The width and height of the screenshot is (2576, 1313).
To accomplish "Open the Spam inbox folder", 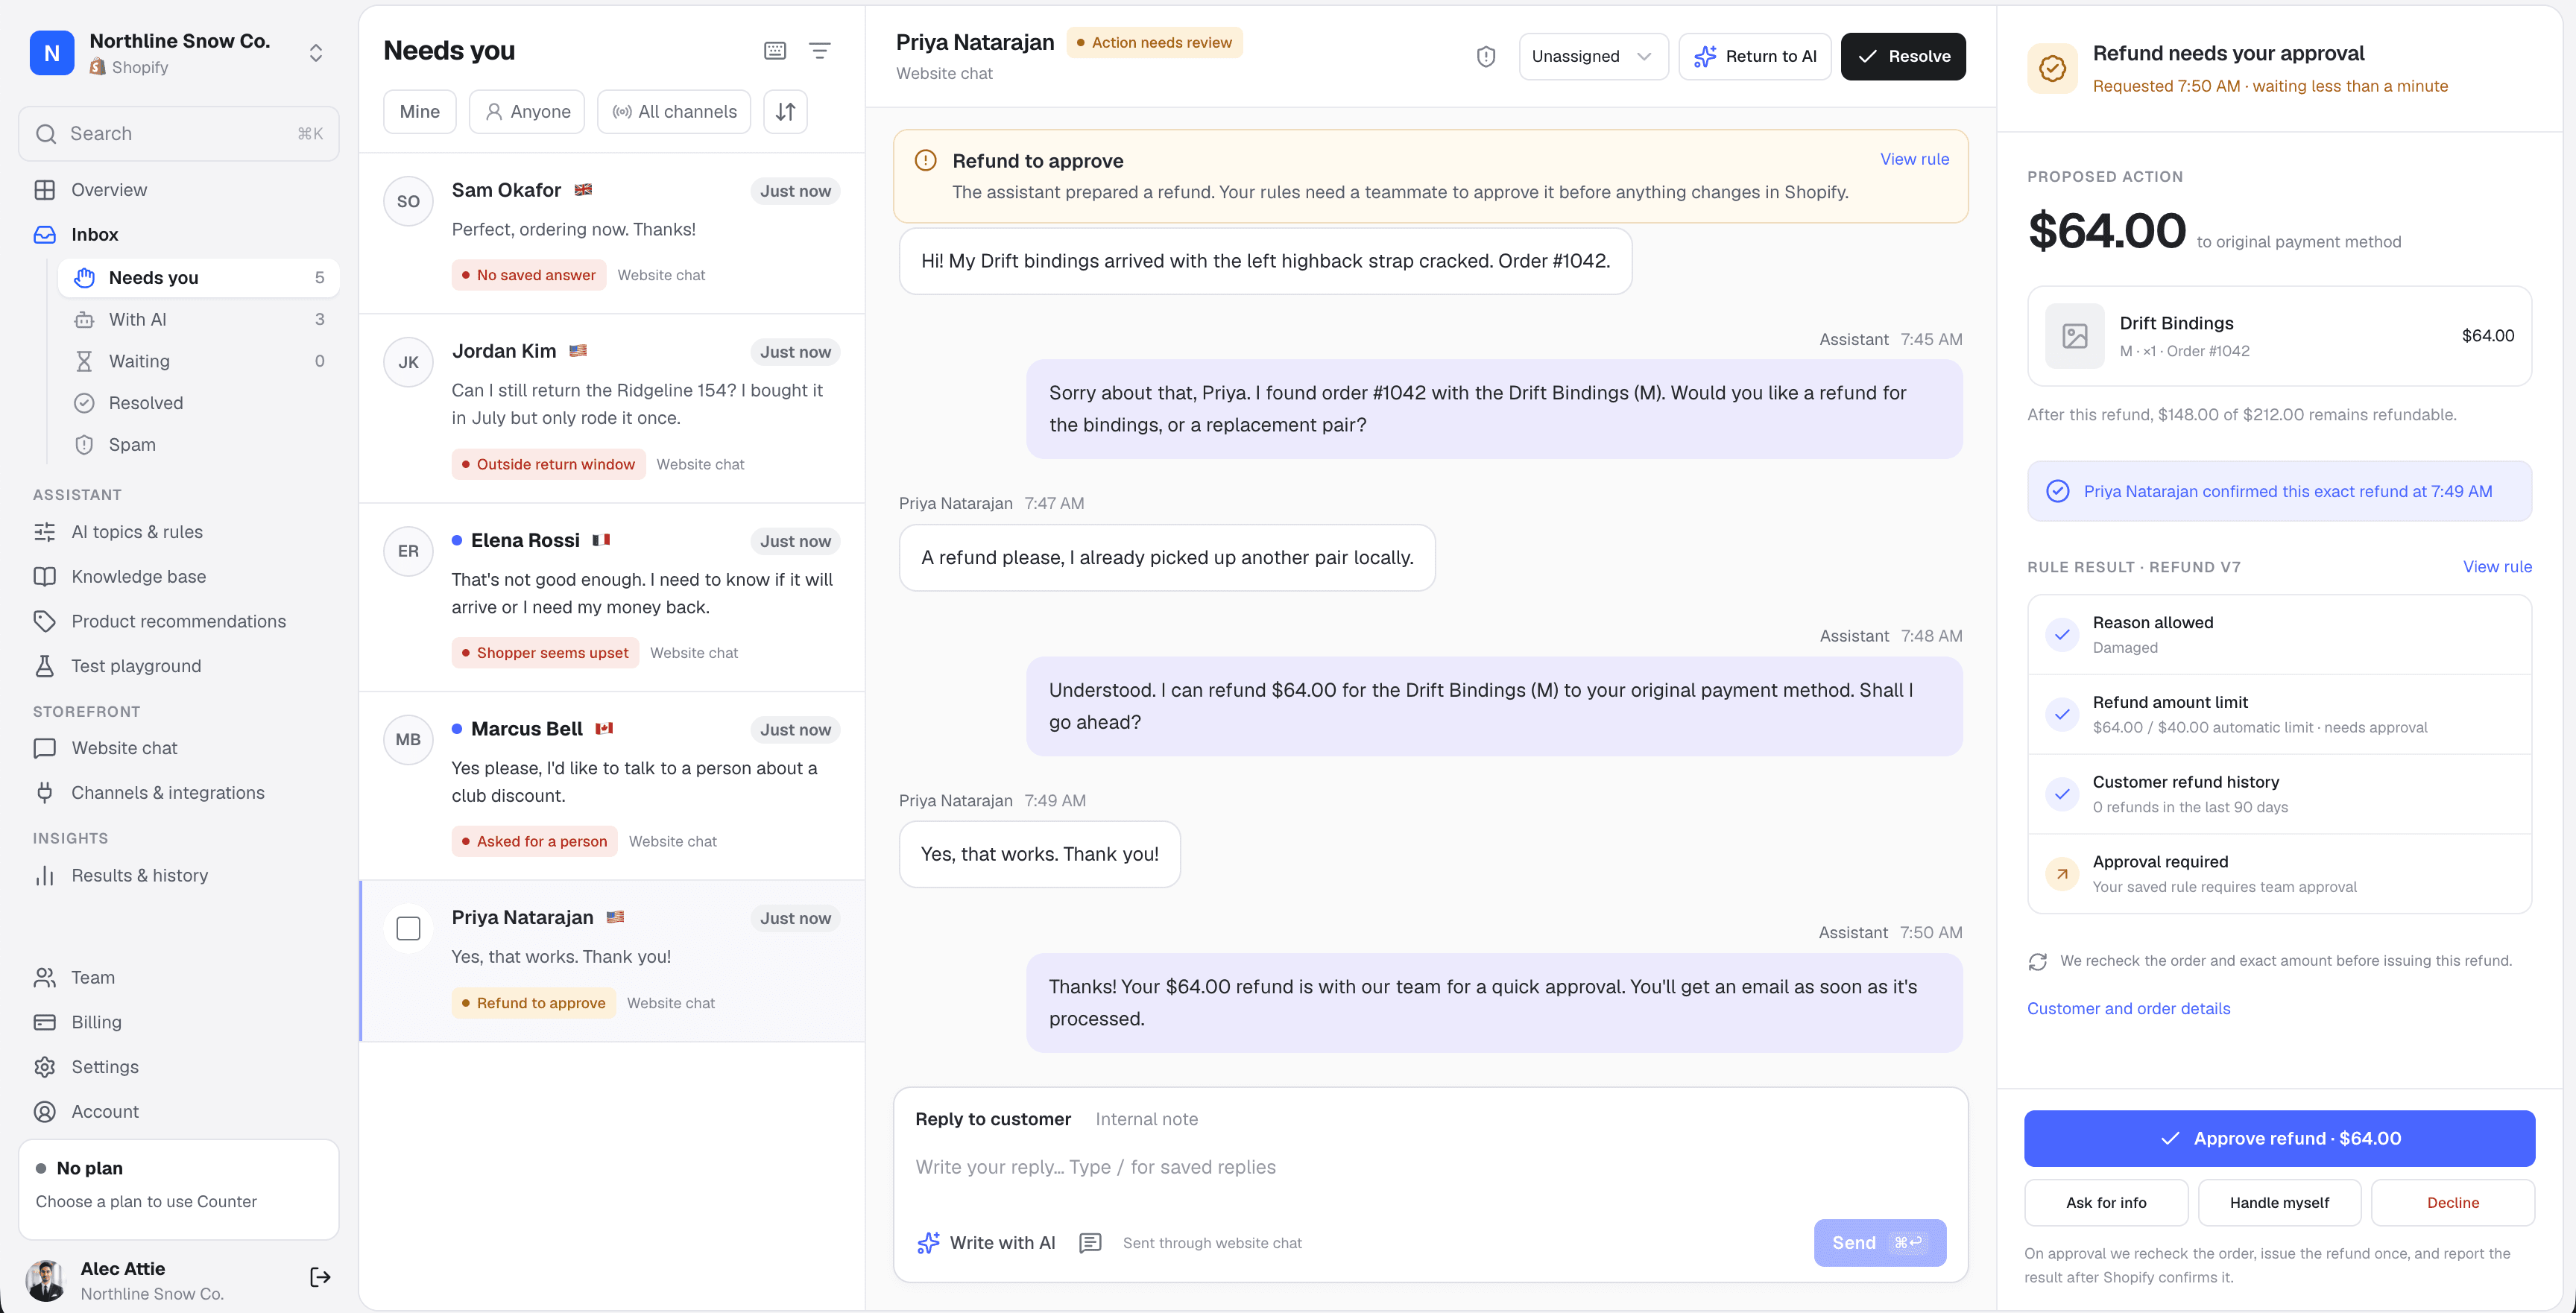I will pyautogui.click(x=199, y=445).
